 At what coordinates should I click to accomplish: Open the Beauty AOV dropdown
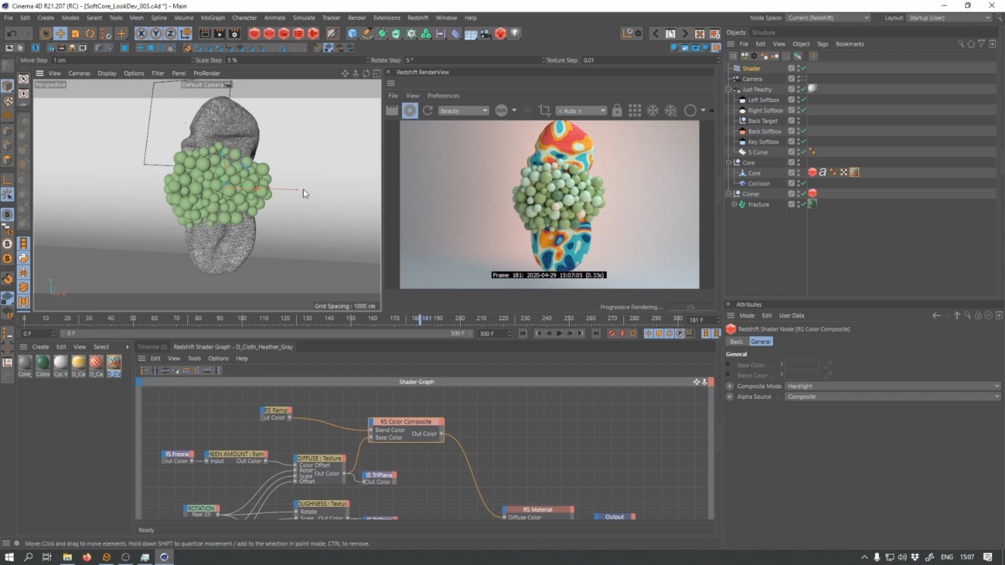click(463, 111)
